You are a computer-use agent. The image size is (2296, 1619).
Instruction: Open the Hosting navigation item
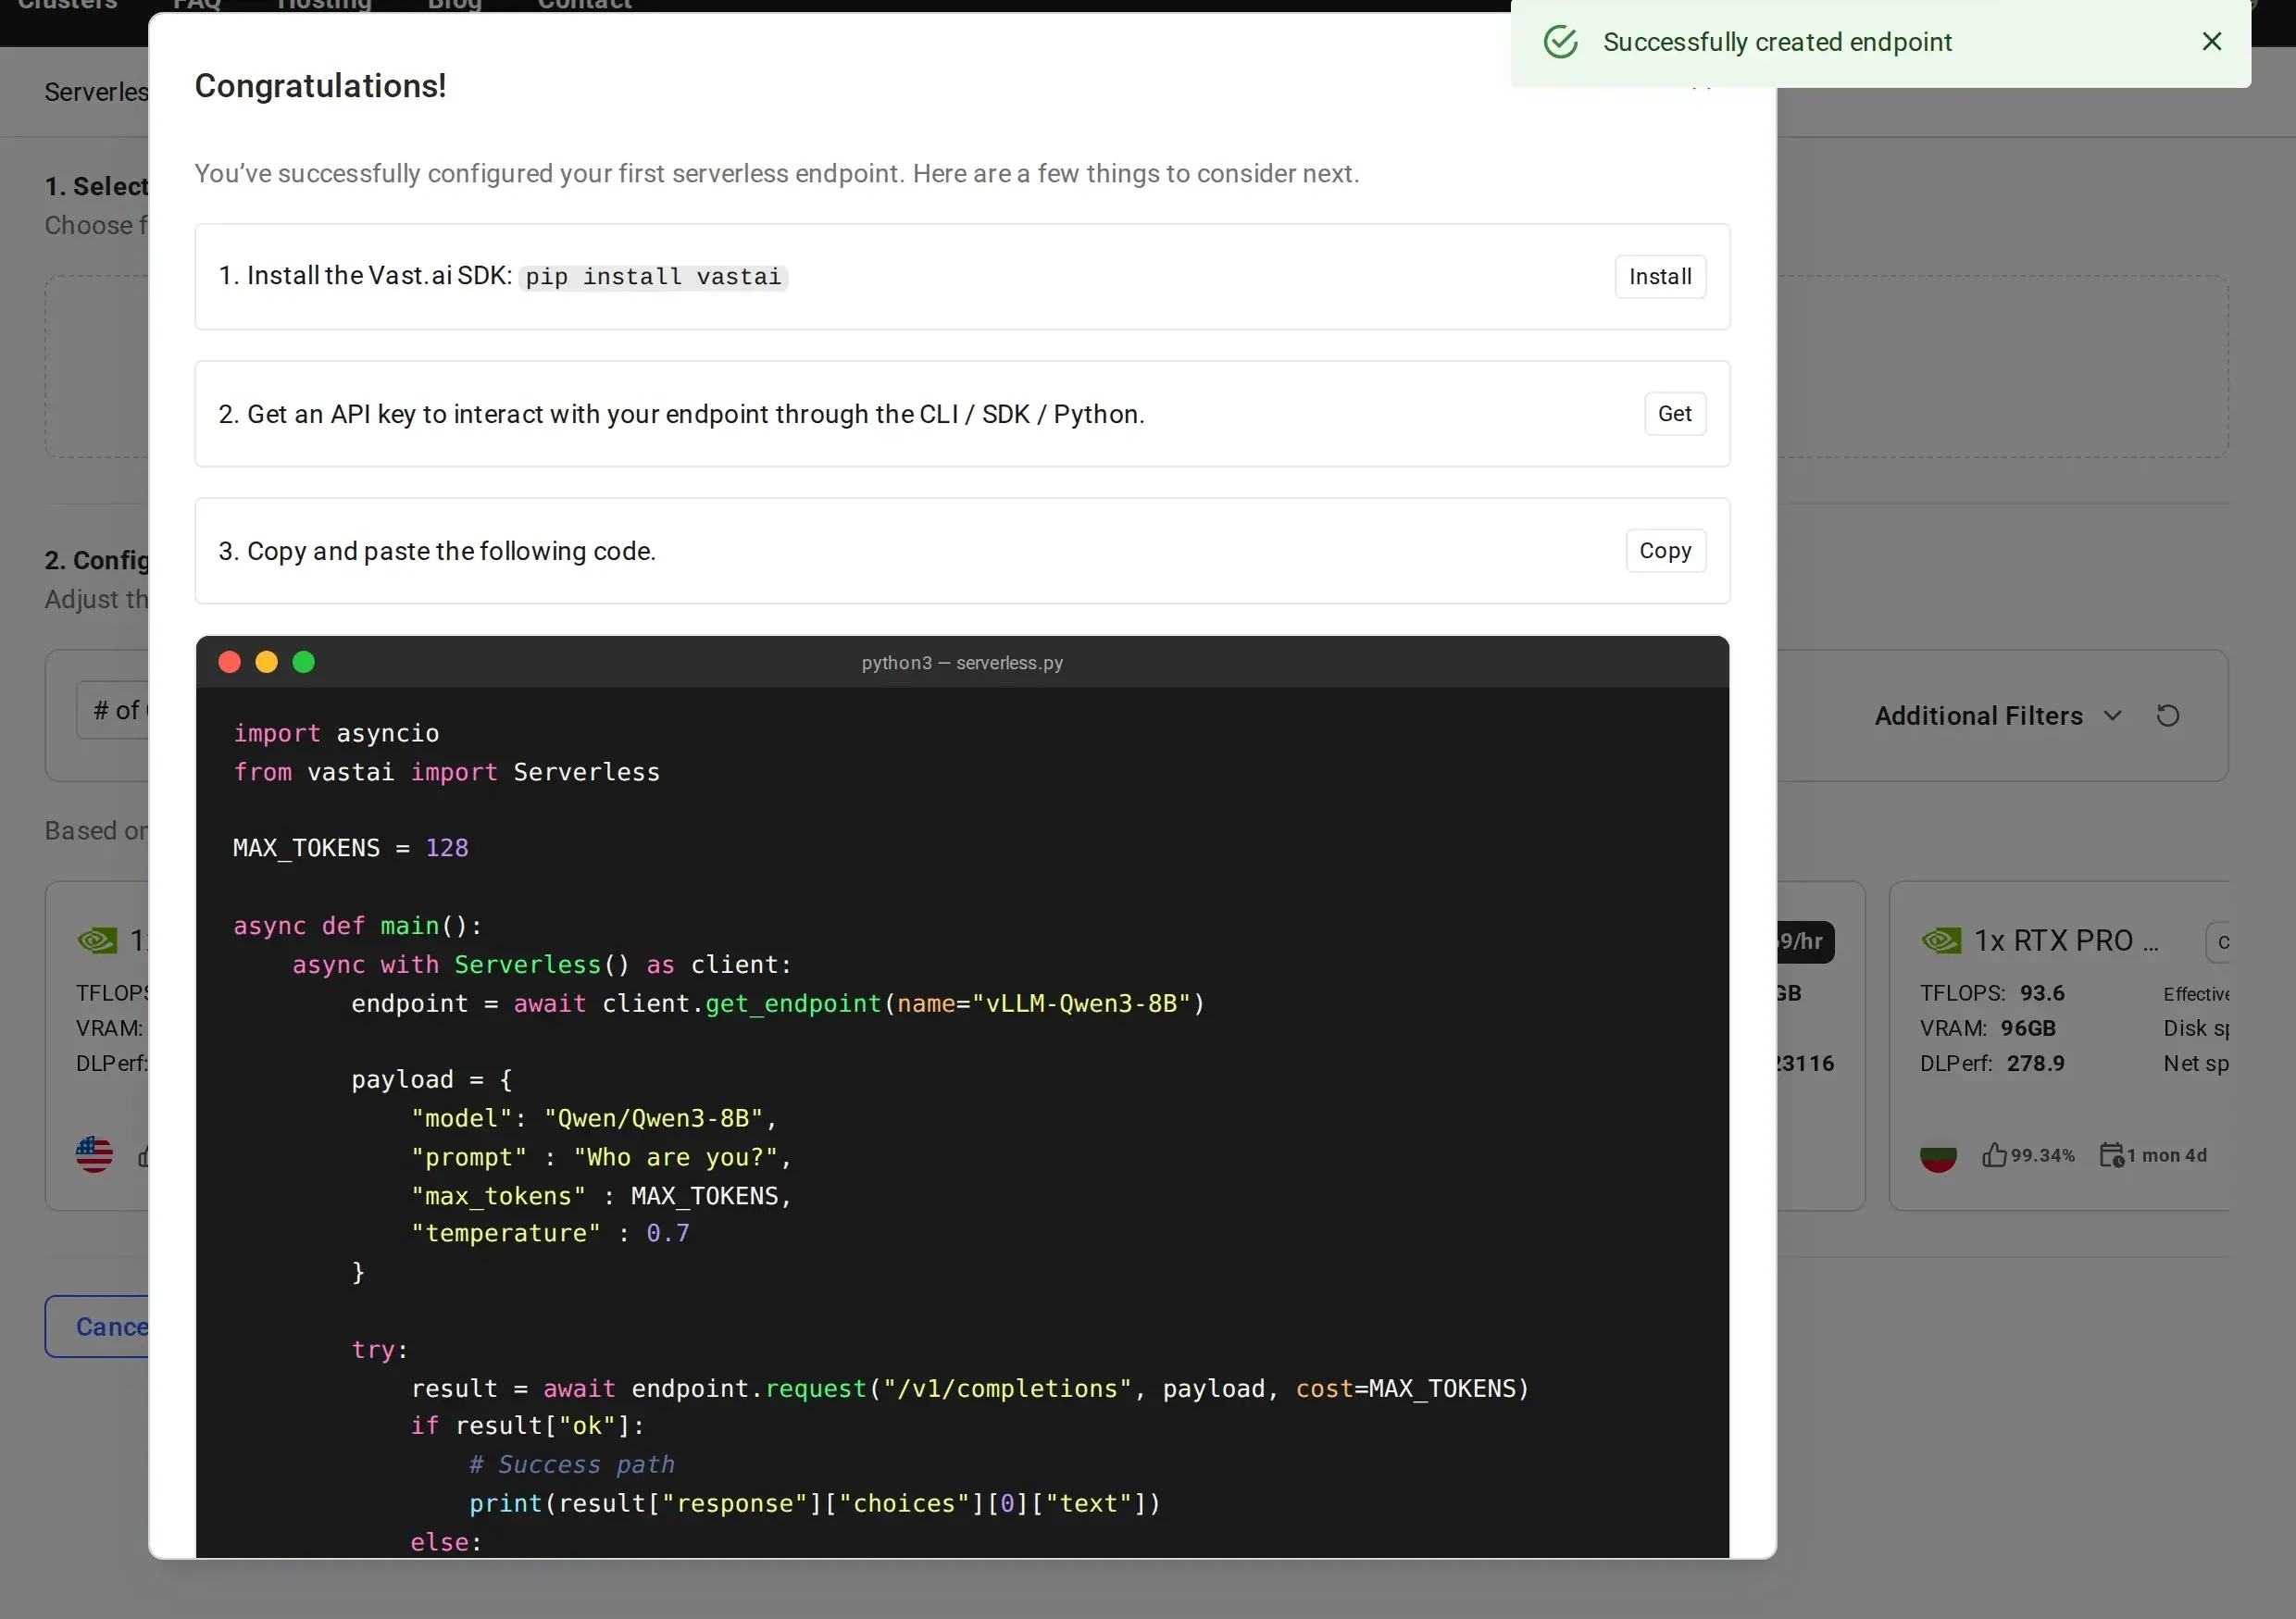coord(324,5)
